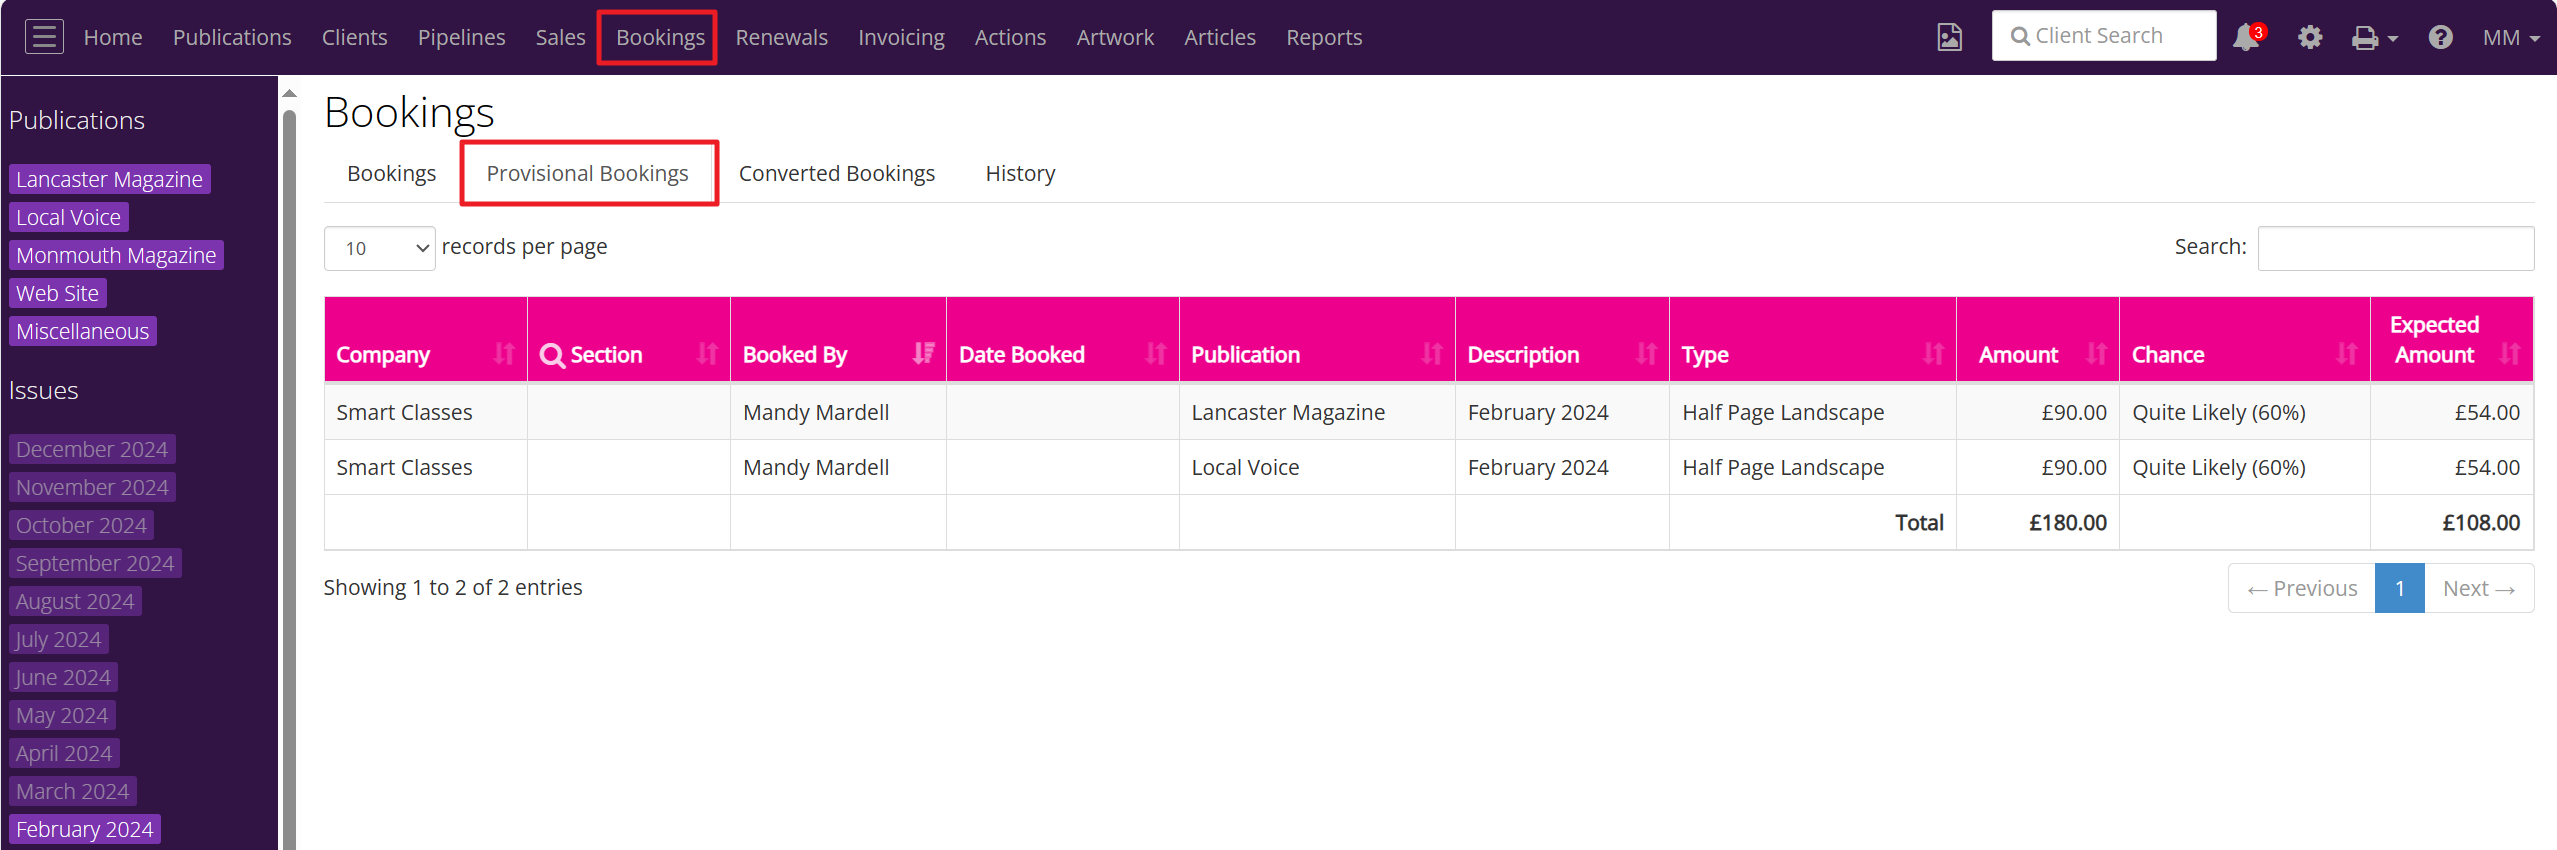
Task: Open the printer dropdown icon
Action: [2374, 38]
